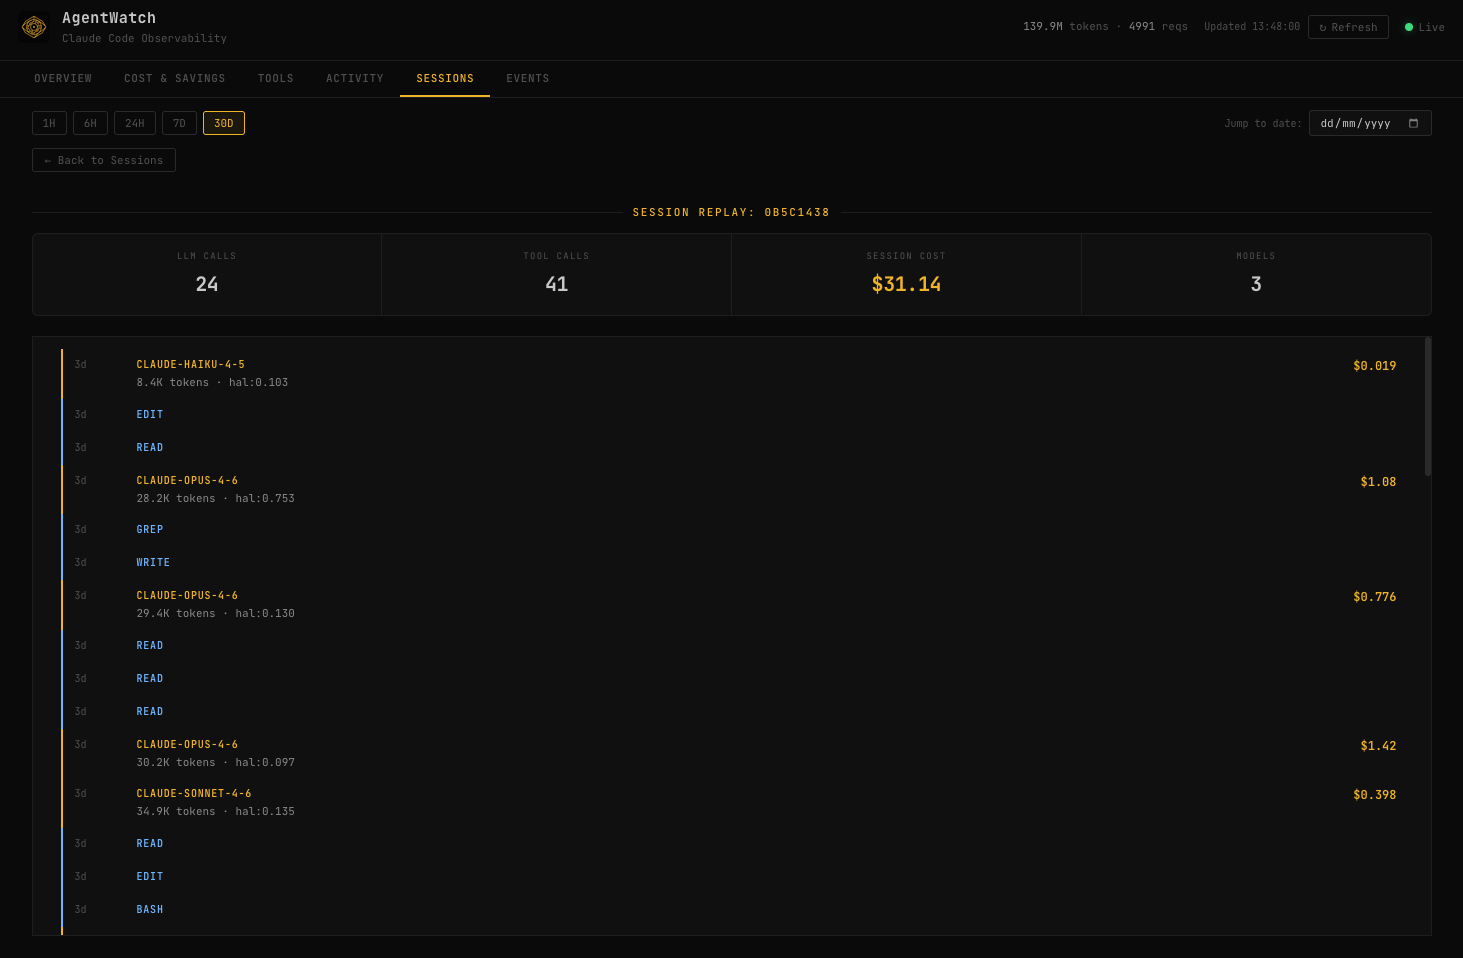Go to the Events tab

click(x=527, y=78)
